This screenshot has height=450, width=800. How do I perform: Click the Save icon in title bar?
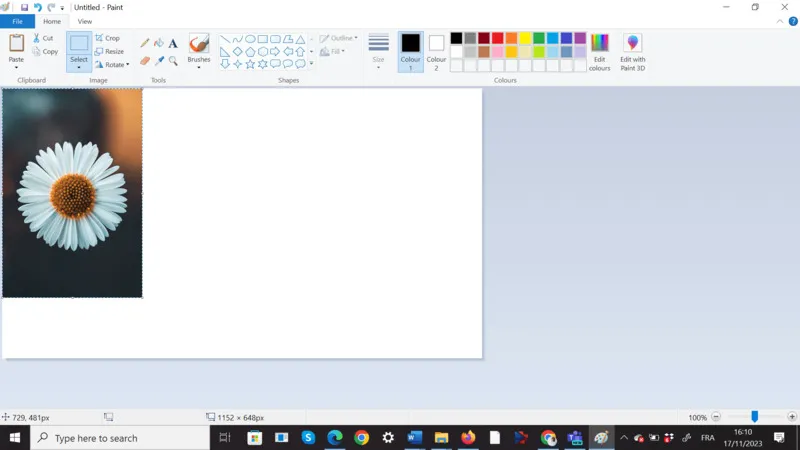coord(24,7)
